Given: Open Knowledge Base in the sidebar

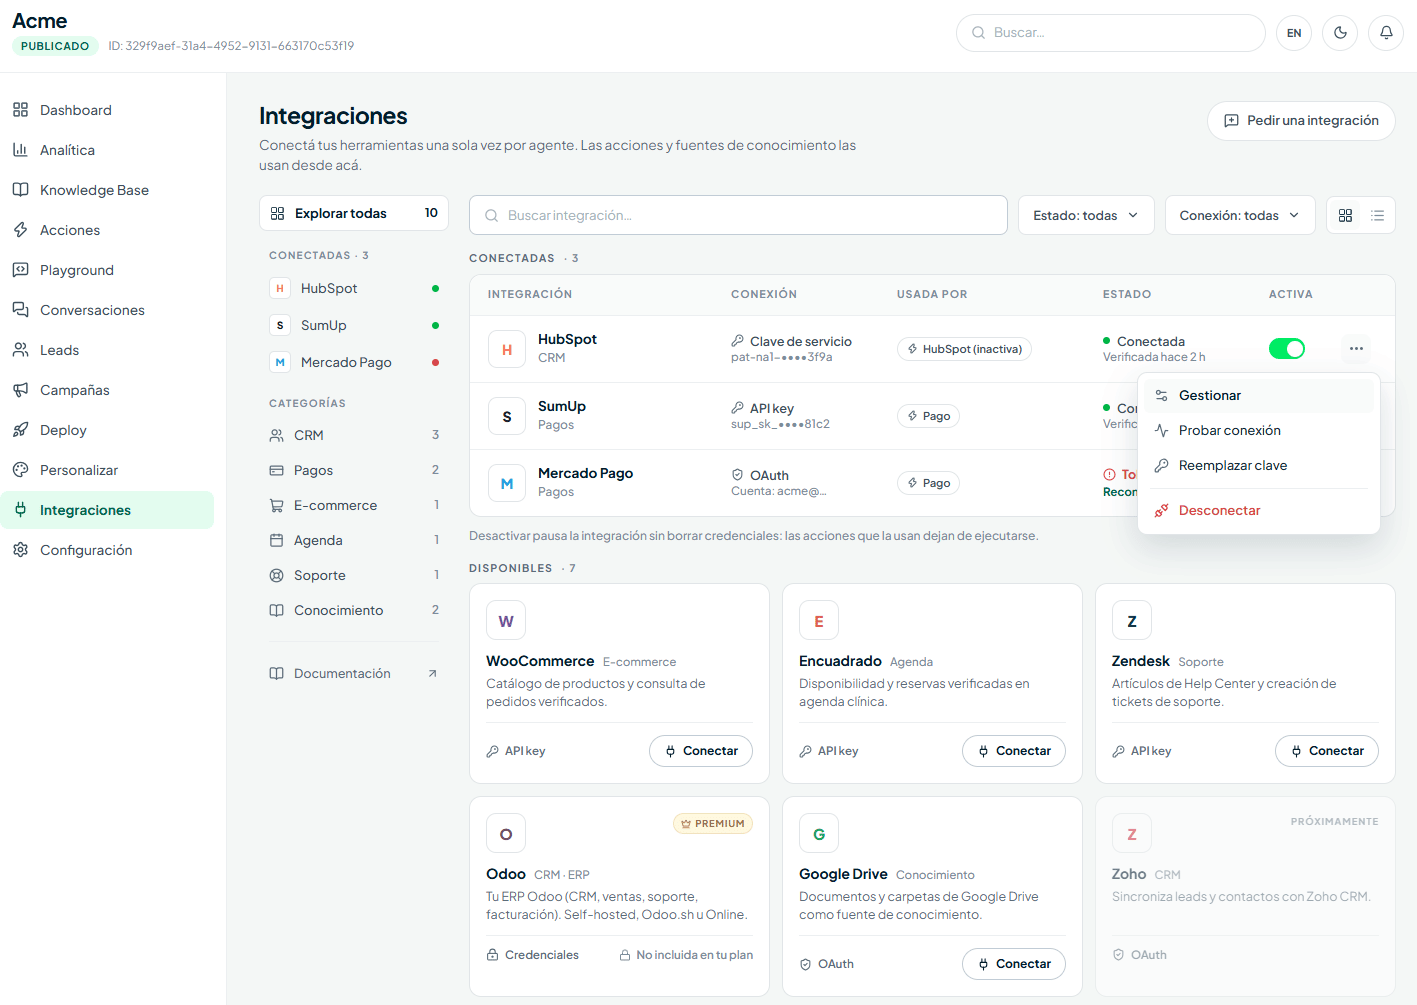Looking at the screenshot, I should click(x=107, y=190).
